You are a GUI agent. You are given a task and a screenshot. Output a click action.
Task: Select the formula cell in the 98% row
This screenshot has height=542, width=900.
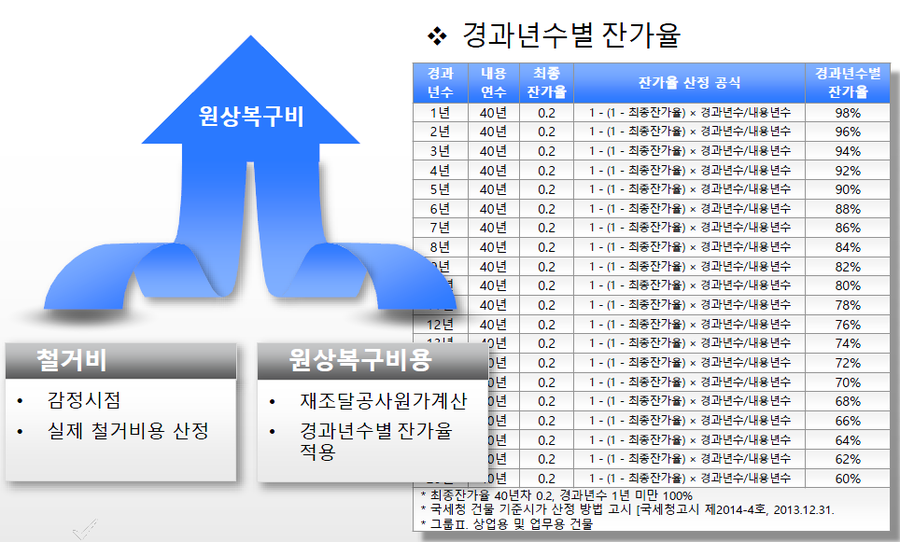pyautogui.click(x=689, y=113)
